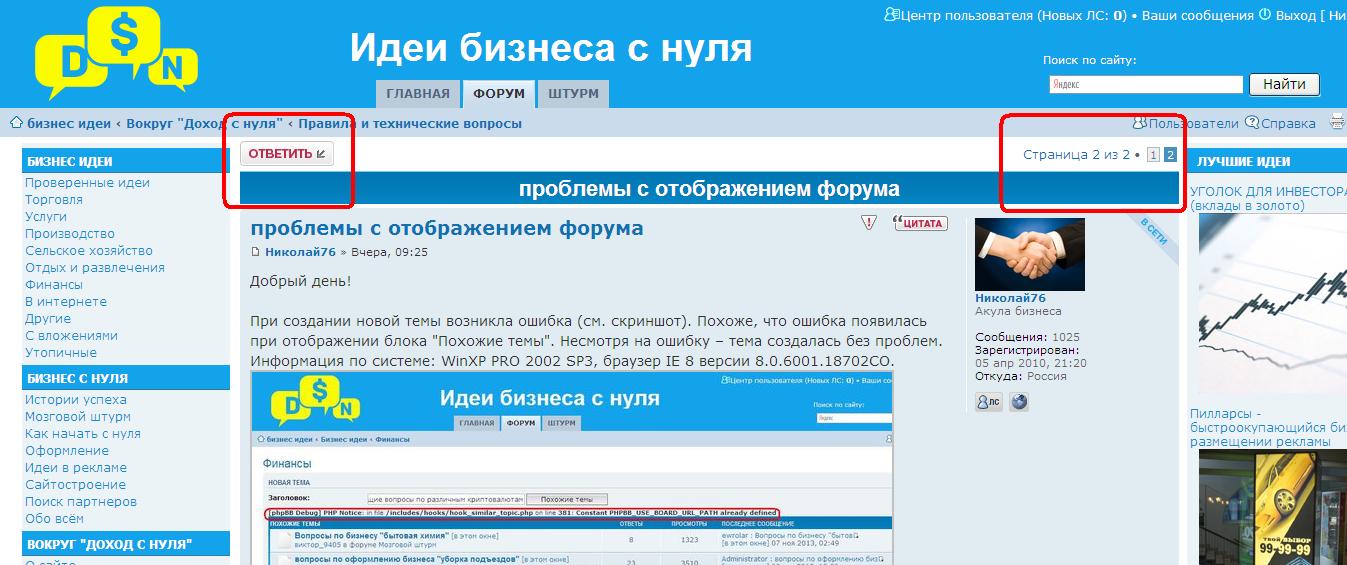The height and width of the screenshot is (565, 1347).
Task: Click the ОТВЕТИТЬ reply button
Action: pyautogui.click(x=286, y=154)
